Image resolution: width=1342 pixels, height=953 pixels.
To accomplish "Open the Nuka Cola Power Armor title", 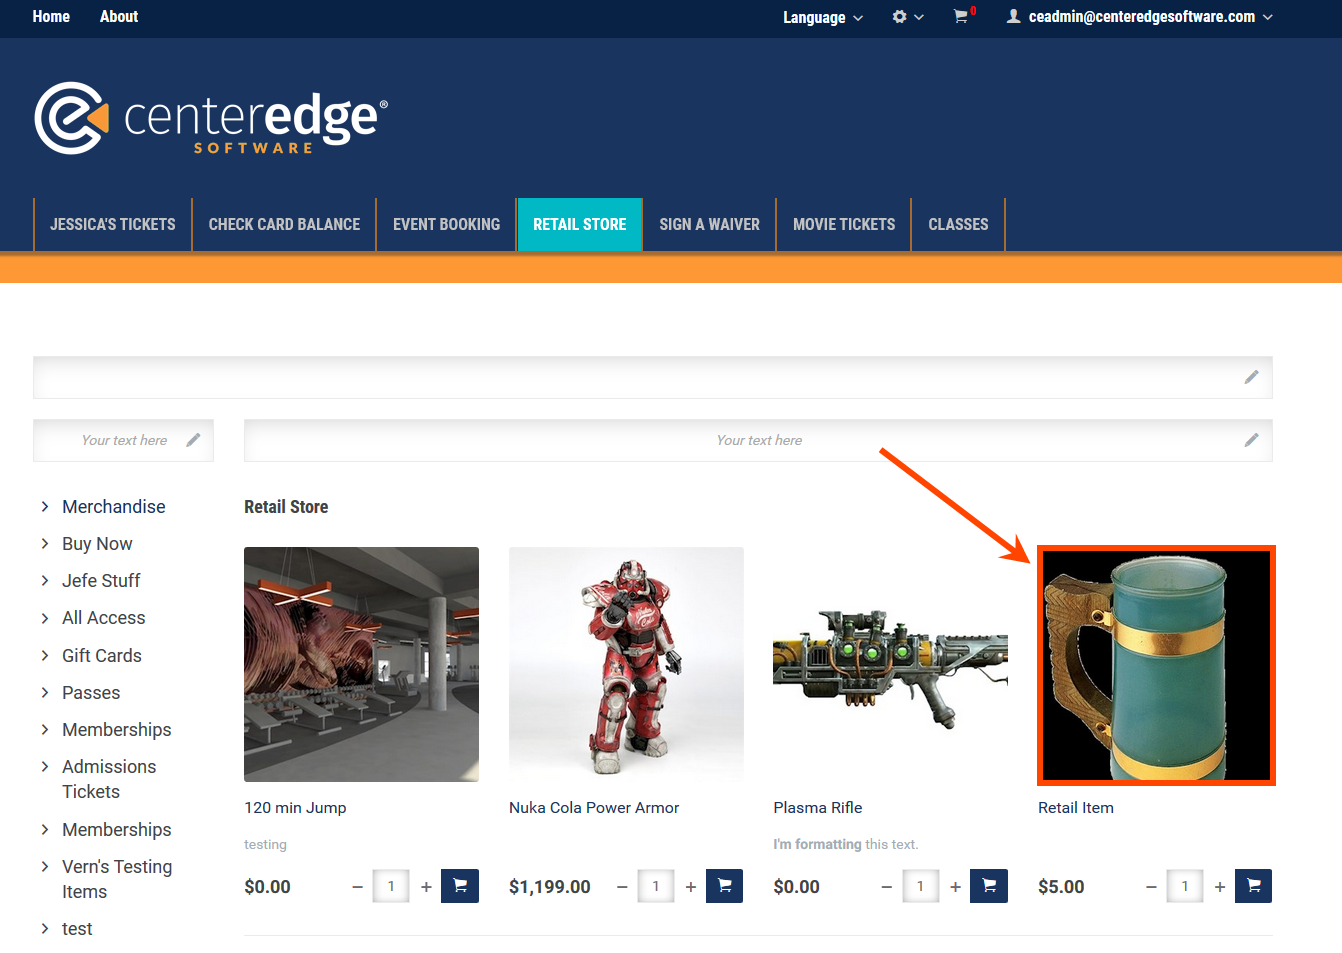I will tap(594, 808).
